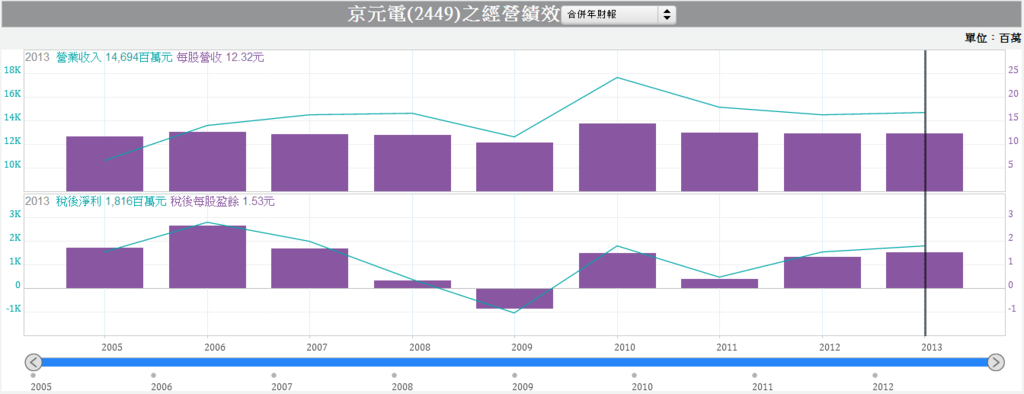1024x394 pixels.
Task: Select the 2006 timeline dot marker
Action: point(153,375)
